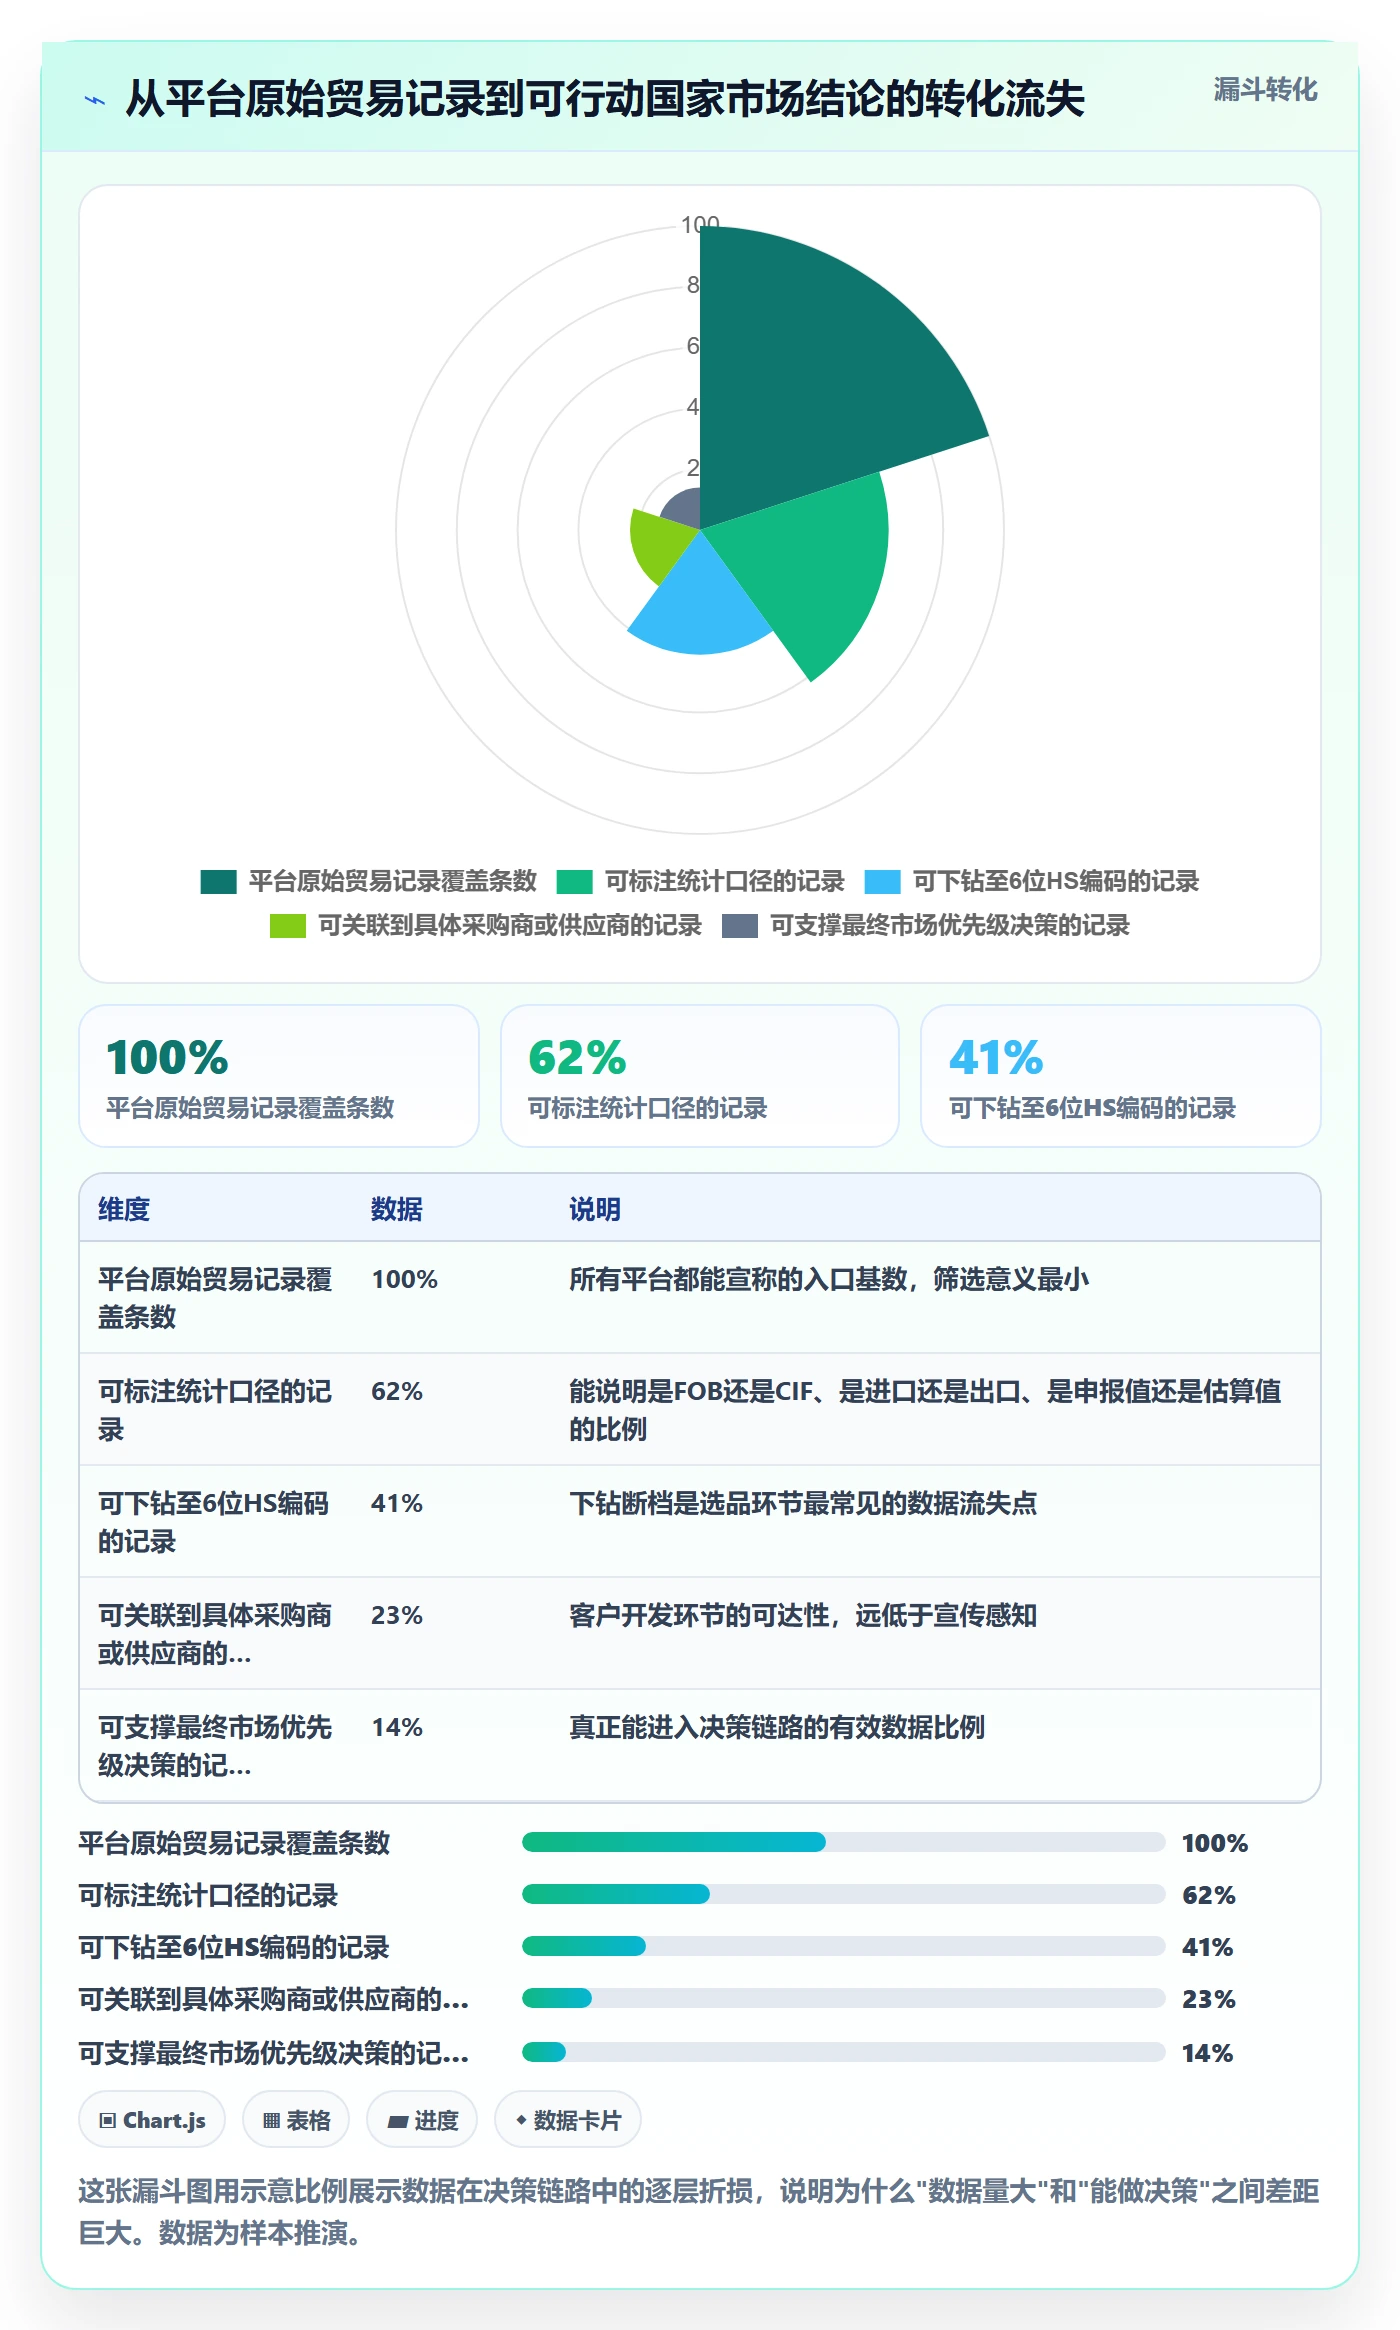This screenshot has width=1400, height=2330.
Task: Toggle the 可下钻至6位HS编码的记录 legend swatch
Action: click(x=882, y=881)
